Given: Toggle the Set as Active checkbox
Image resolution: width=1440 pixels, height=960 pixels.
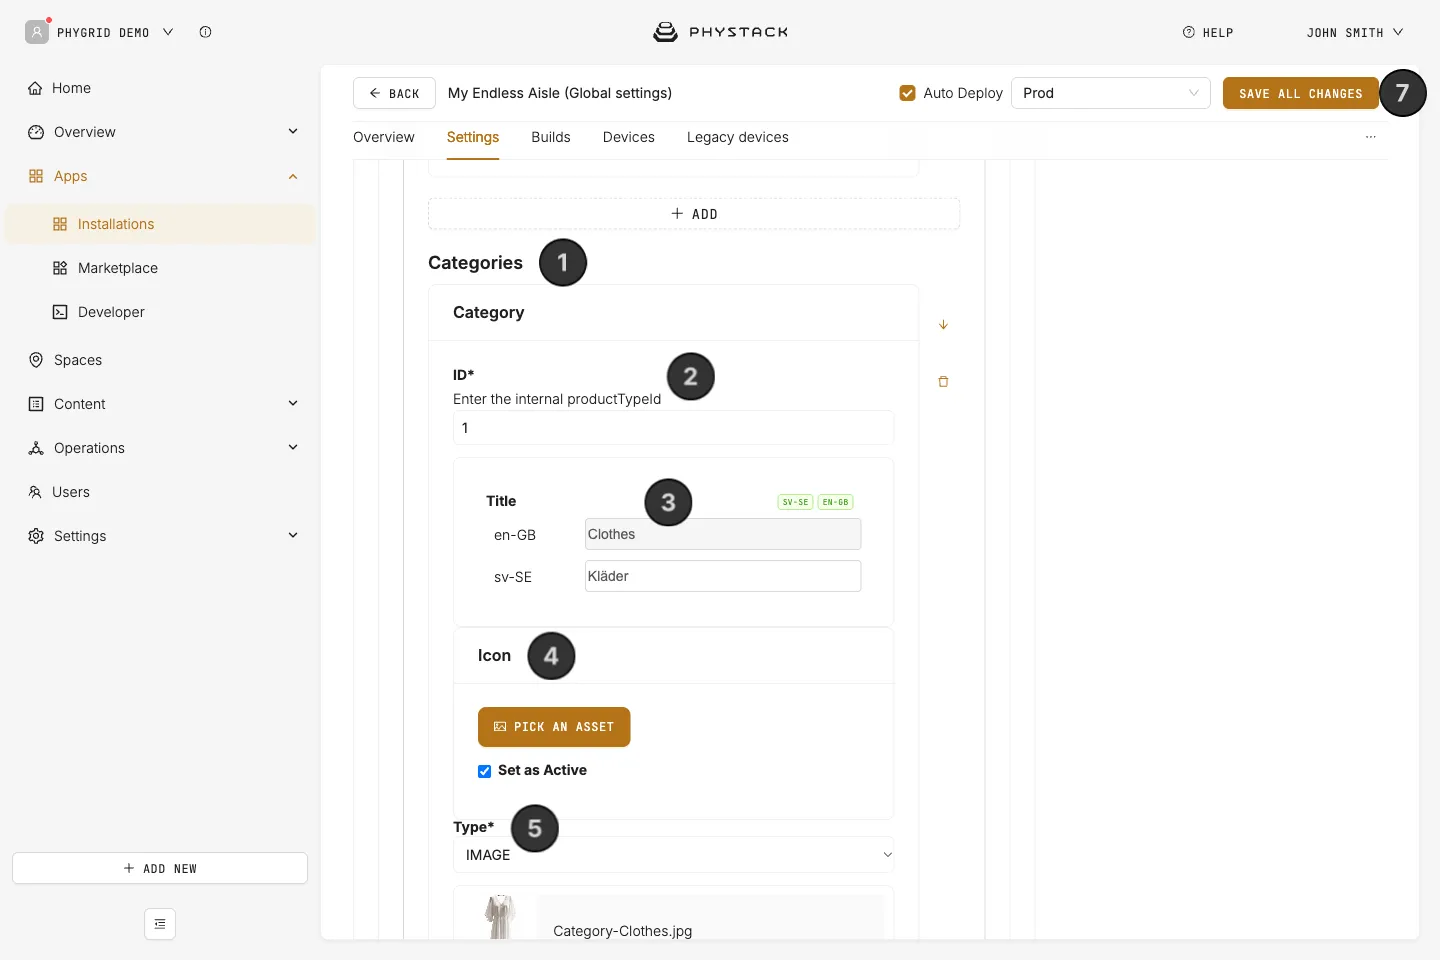Looking at the screenshot, I should (484, 771).
